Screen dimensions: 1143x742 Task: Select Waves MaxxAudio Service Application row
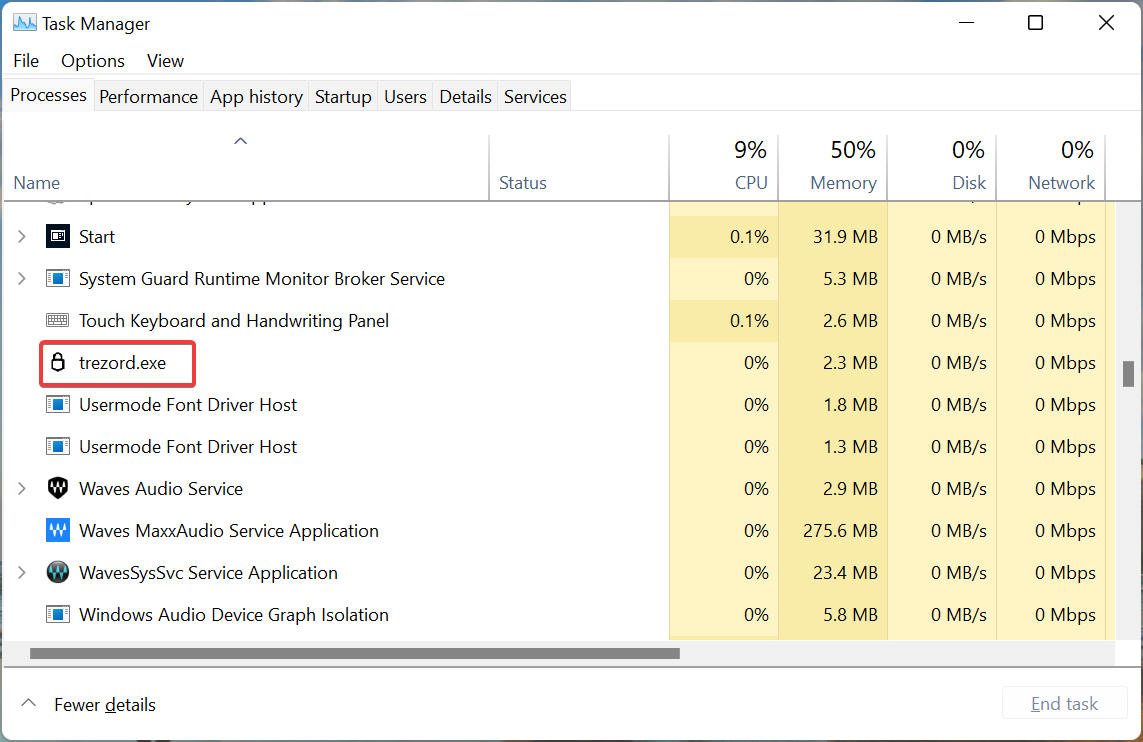coord(558,531)
